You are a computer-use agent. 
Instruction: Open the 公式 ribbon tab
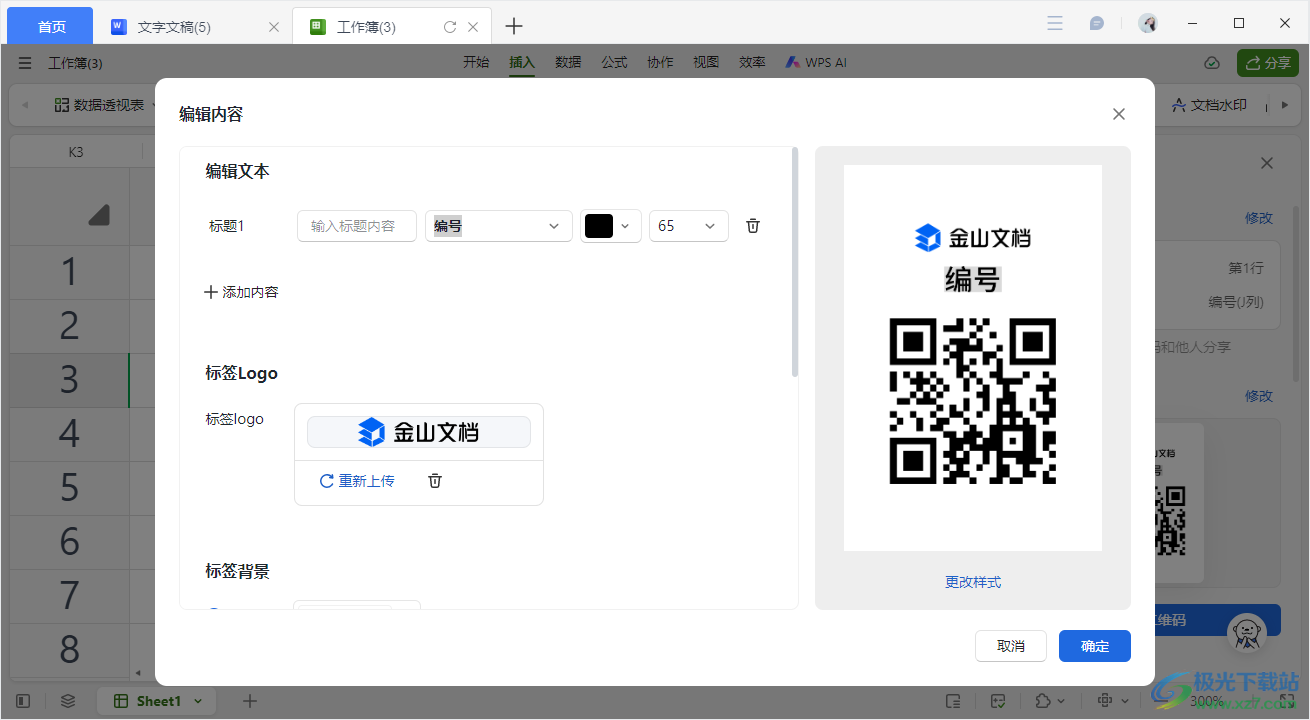[x=614, y=62]
